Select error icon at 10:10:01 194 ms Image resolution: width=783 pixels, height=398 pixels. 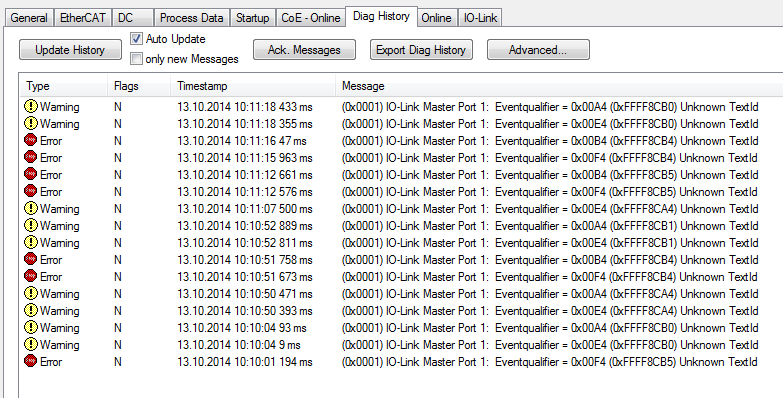point(30,361)
